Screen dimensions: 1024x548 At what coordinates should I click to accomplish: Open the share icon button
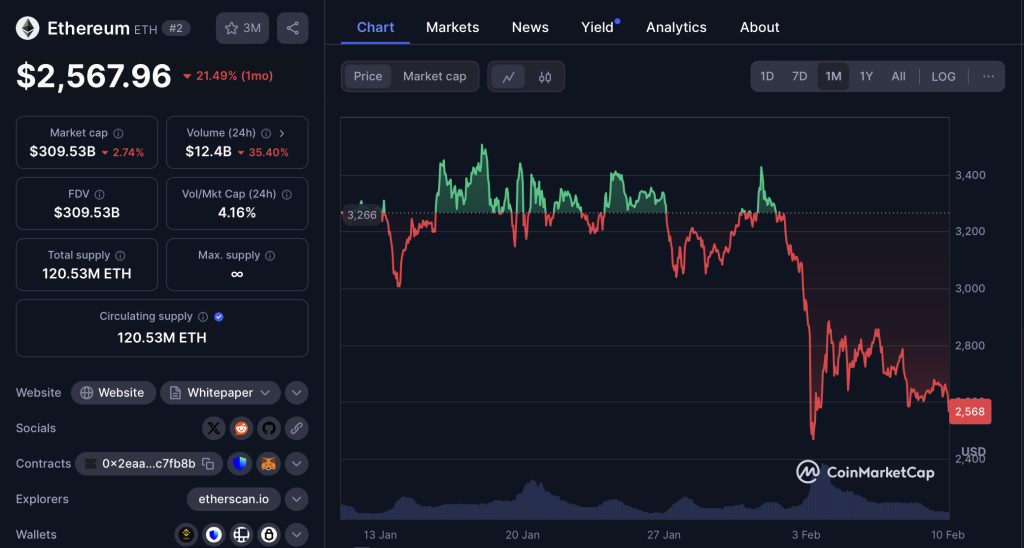293,28
